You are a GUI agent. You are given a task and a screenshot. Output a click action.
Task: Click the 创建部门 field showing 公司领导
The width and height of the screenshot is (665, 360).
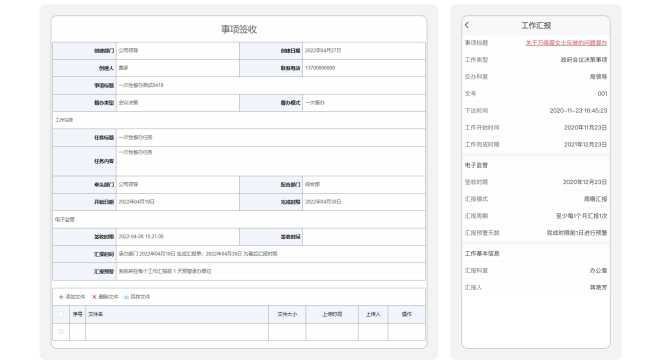pyautogui.click(x=178, y=50)
